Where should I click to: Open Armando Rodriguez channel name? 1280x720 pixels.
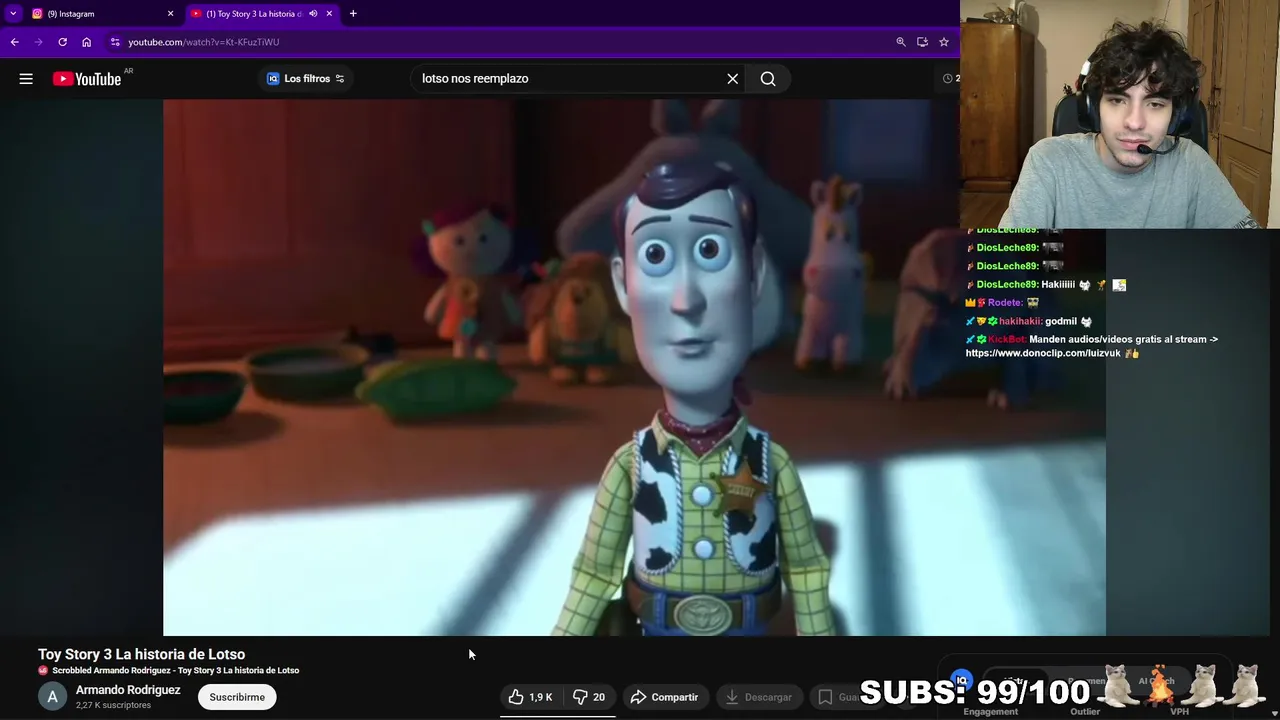pyautogui.click(x=128, y=690)
